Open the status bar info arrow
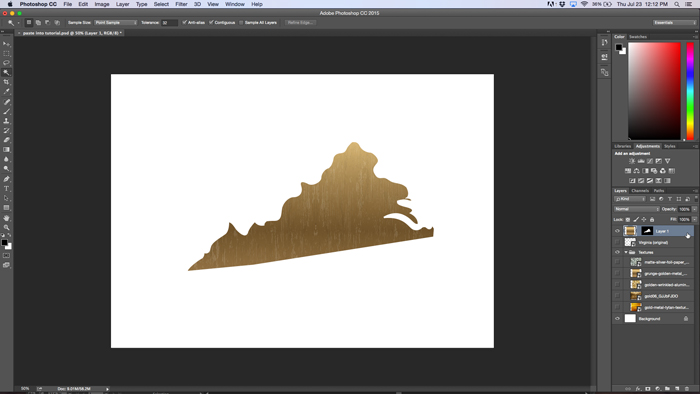The height and width of the screenshot is (394, 700). click(x=107, y=389)
